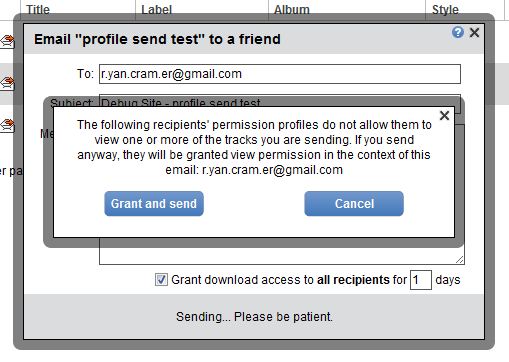
Task: Click the download access days number field
Action: tap(421, 280)
